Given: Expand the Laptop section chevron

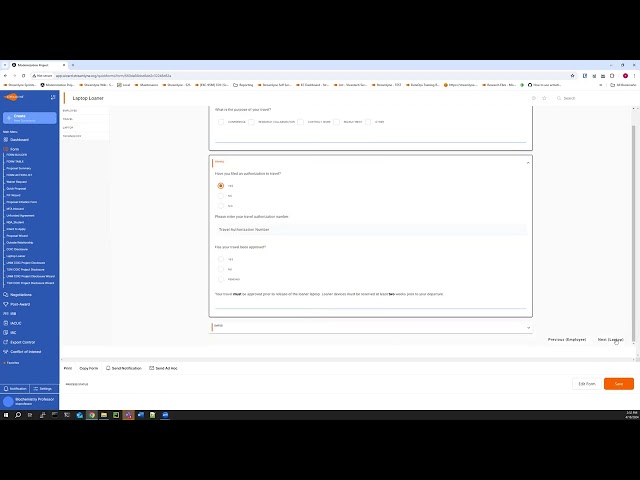Looking at the screenshot, I should tap(528, 327).
